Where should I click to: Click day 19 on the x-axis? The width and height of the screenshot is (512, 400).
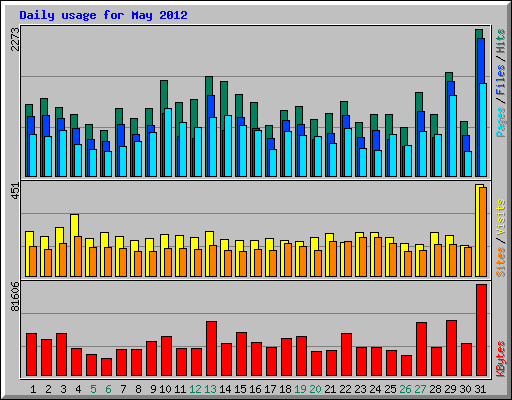300,389
